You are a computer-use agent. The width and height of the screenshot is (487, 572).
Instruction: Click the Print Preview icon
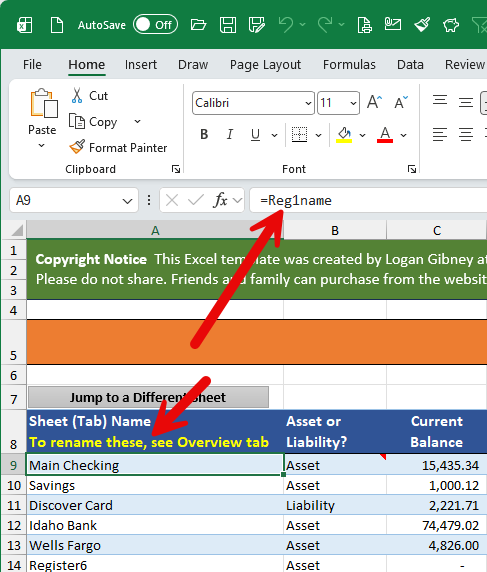click(x=364, y=25)
